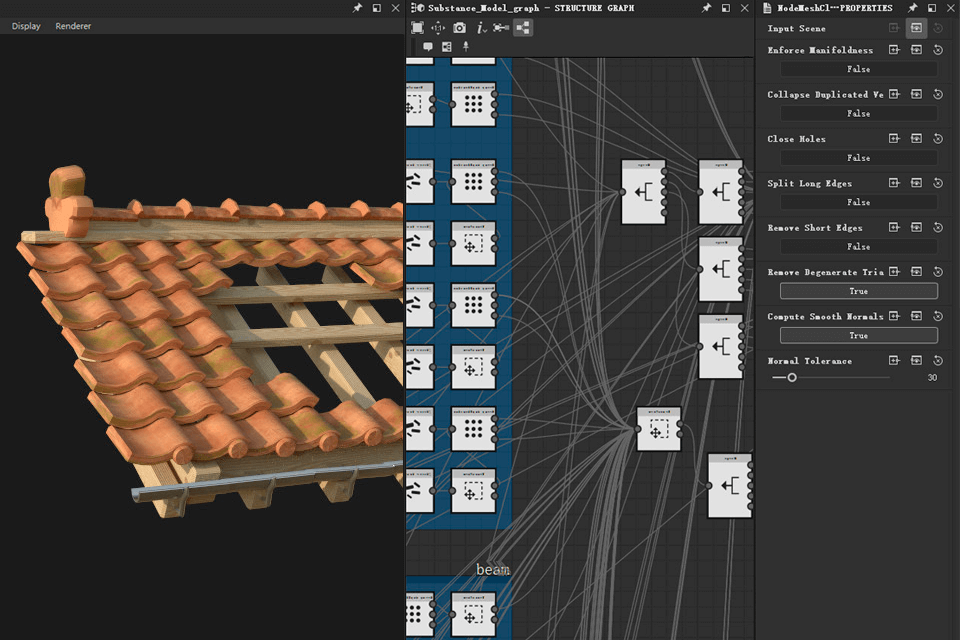Reset graph zoom to 1:1
Viewport: 960px width, 640px height.
[x=438, y=28]
